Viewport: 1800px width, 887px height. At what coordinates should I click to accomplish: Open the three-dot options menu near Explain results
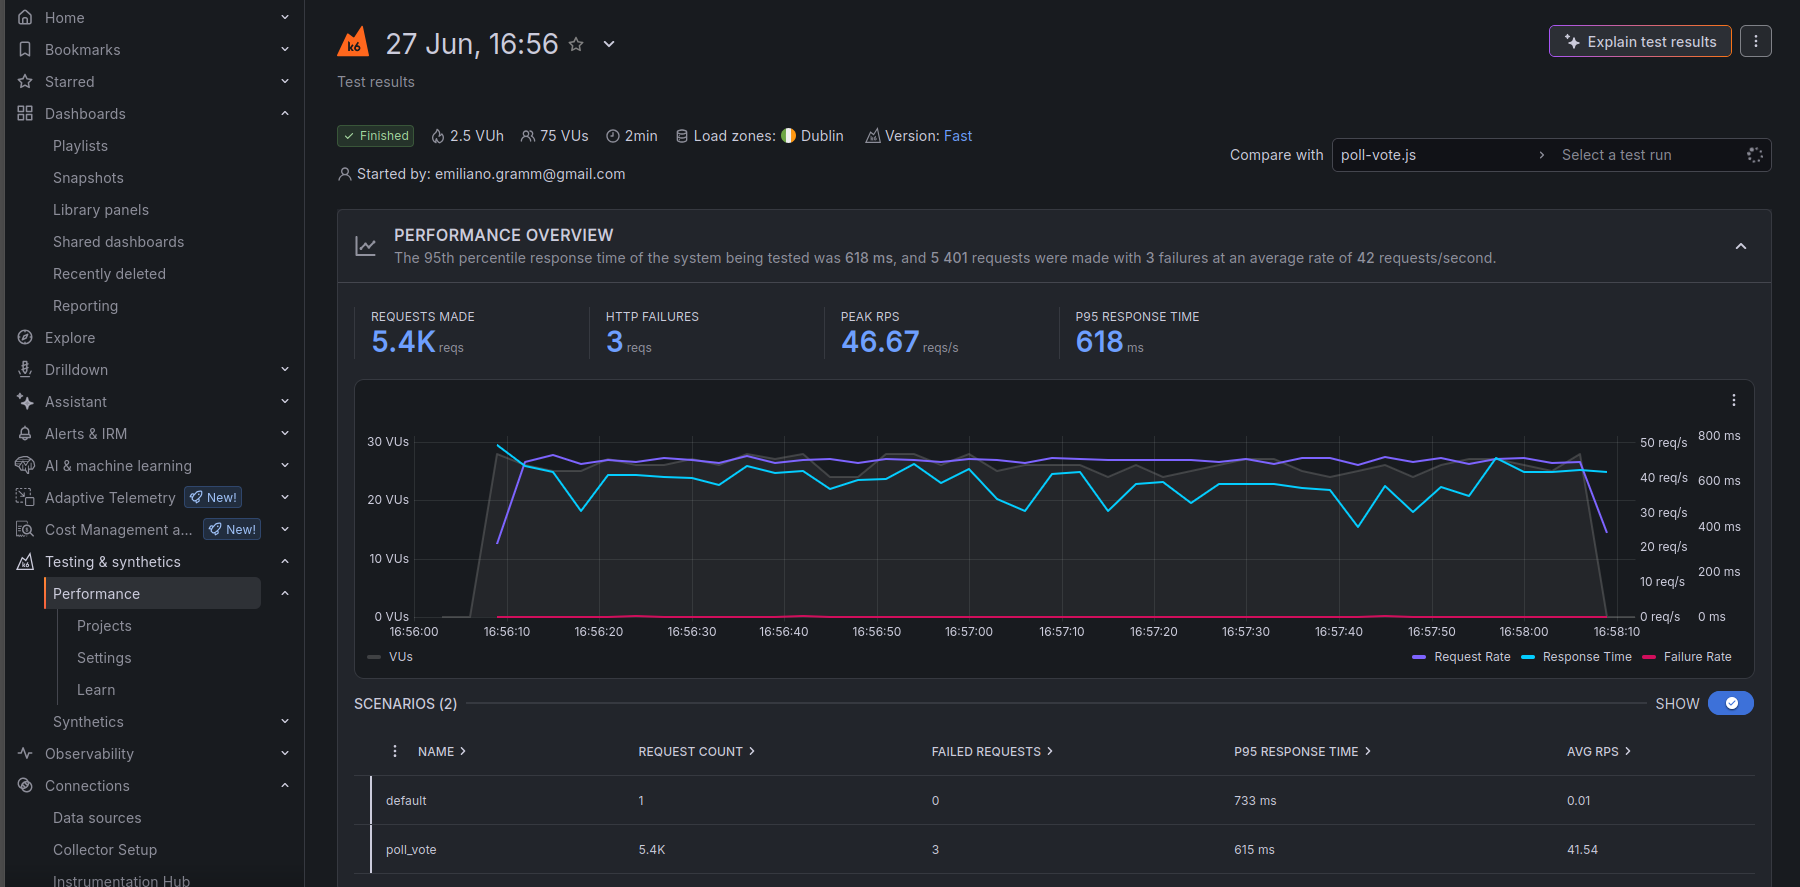pos(1756,41)
